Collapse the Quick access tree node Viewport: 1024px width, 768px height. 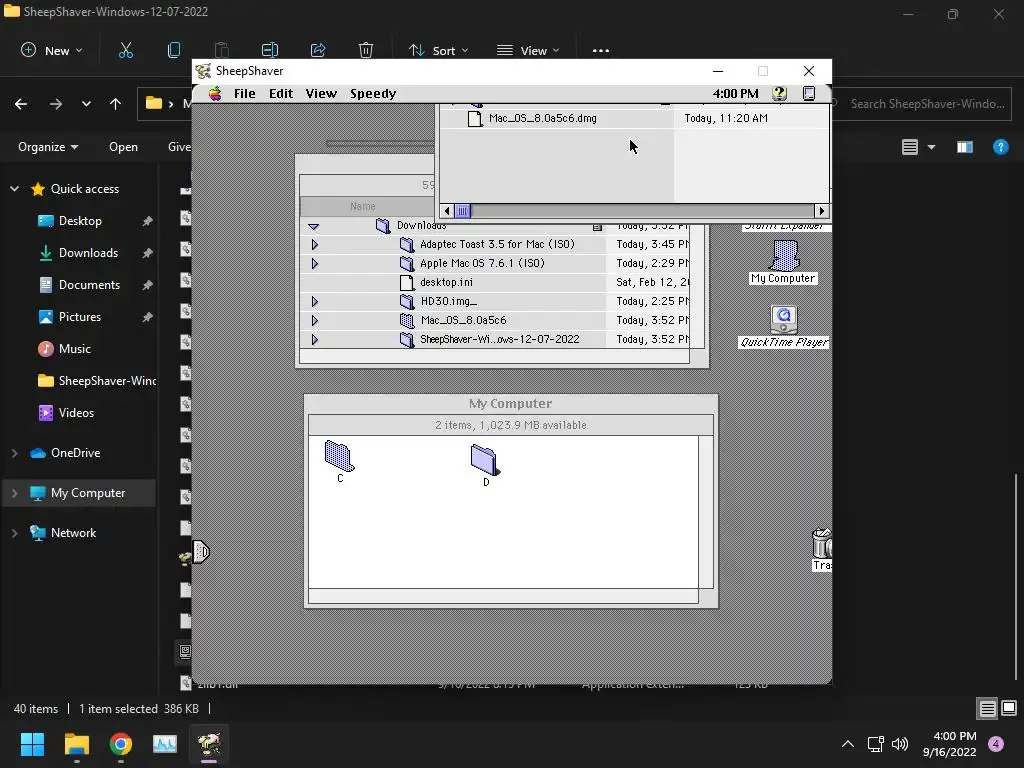point(14,189)
